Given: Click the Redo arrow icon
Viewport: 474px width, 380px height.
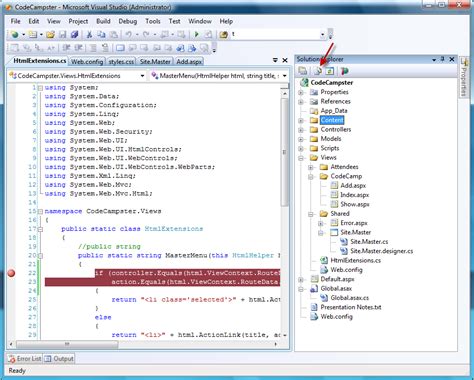Looking at the screenshot, I should tap(146, 34).
